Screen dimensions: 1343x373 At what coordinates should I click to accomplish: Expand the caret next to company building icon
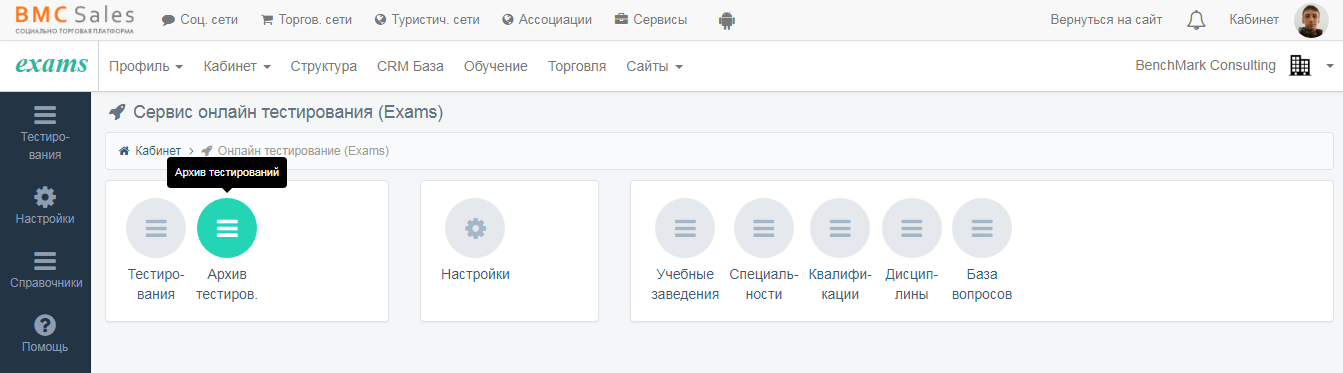point(1330,66)
